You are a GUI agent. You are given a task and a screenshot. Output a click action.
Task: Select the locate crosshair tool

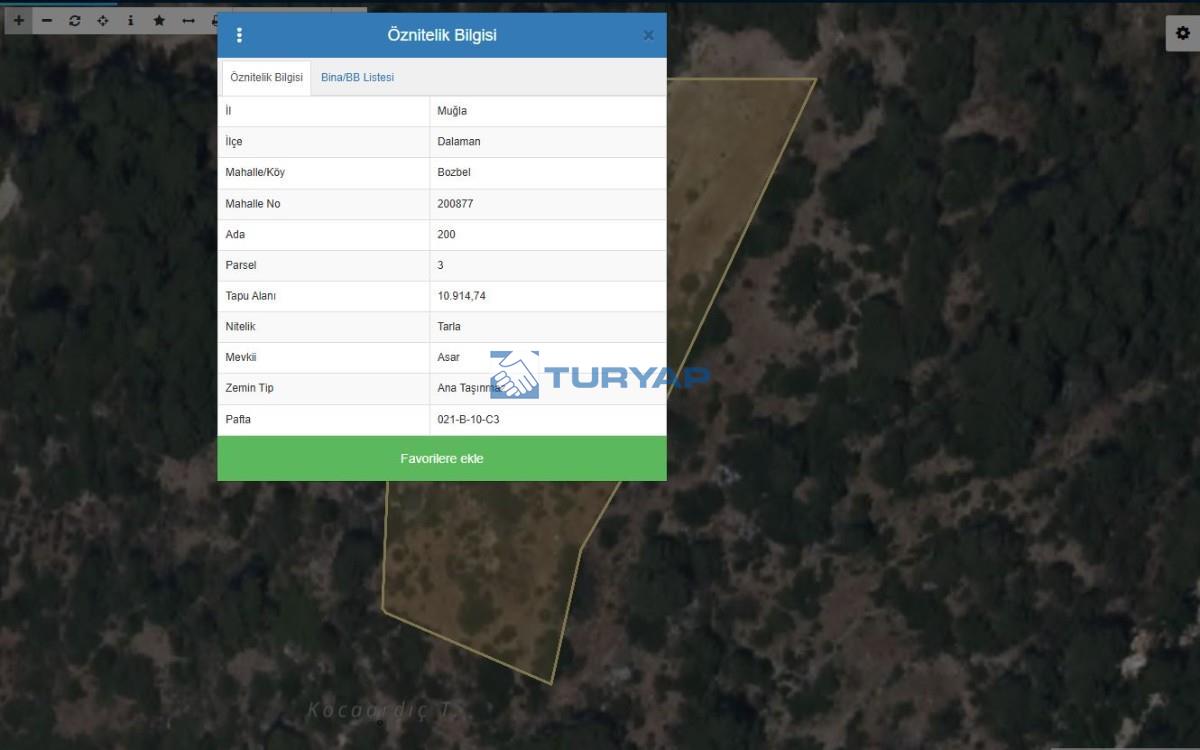[x=103, y=20]
